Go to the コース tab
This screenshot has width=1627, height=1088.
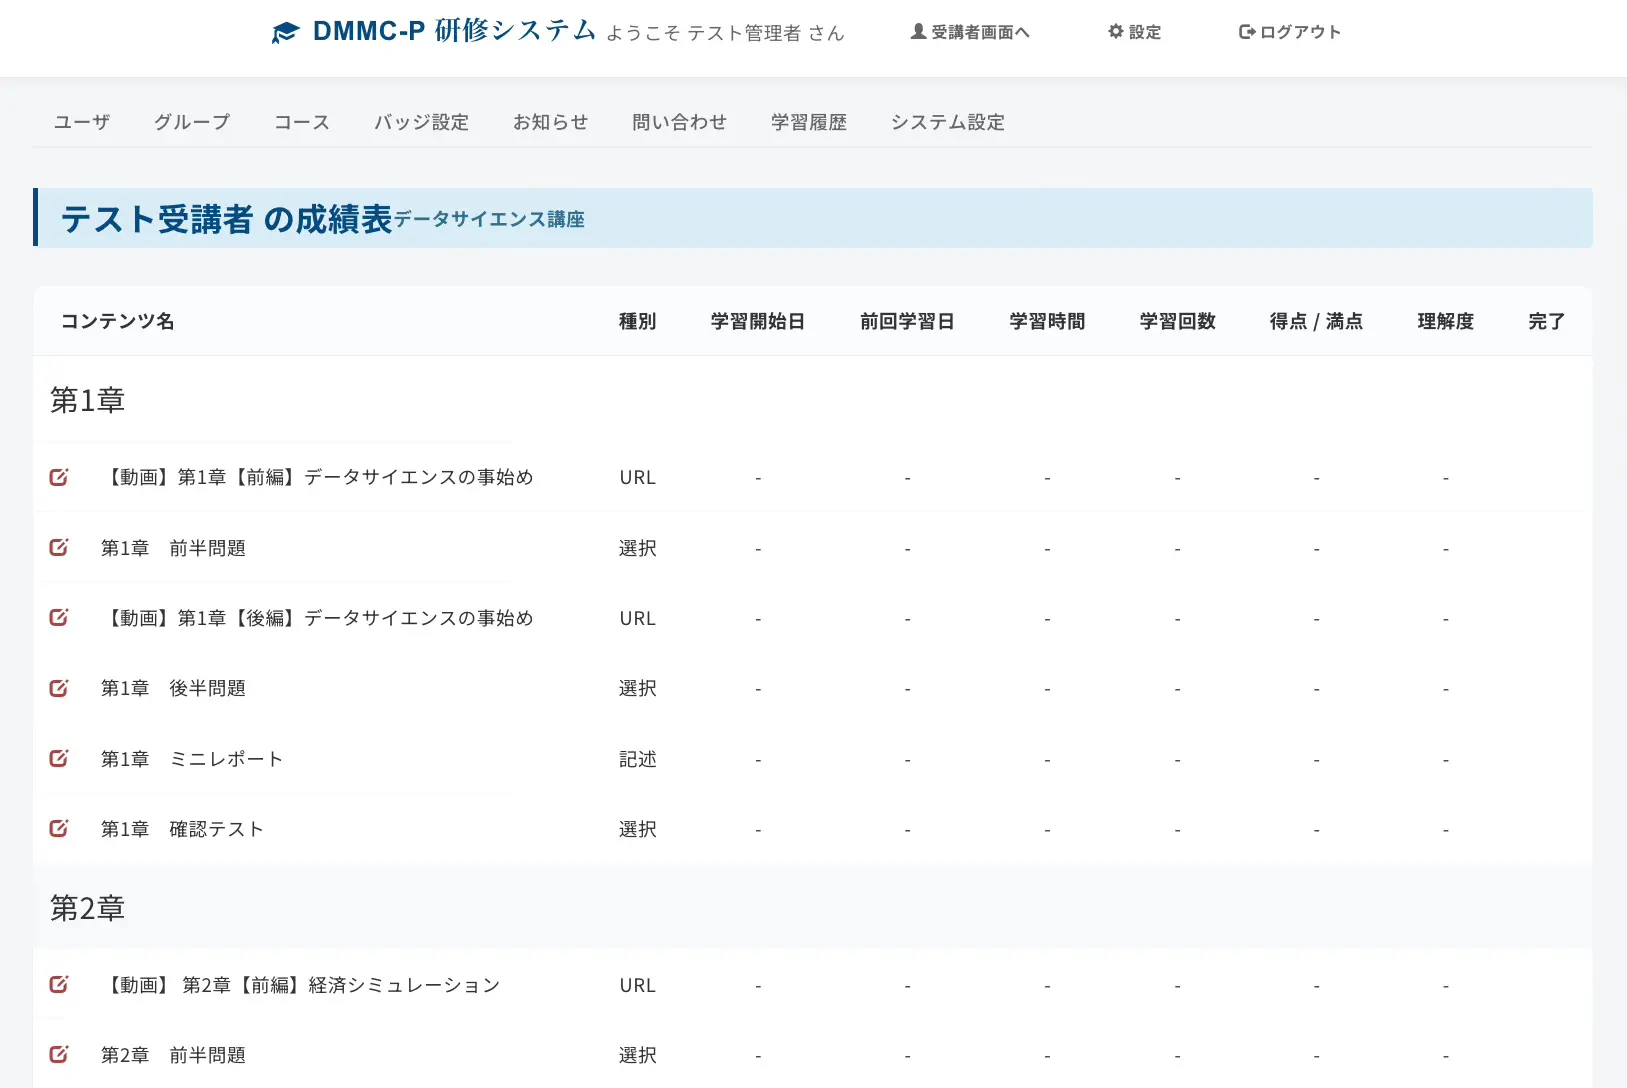click(302, 122)
